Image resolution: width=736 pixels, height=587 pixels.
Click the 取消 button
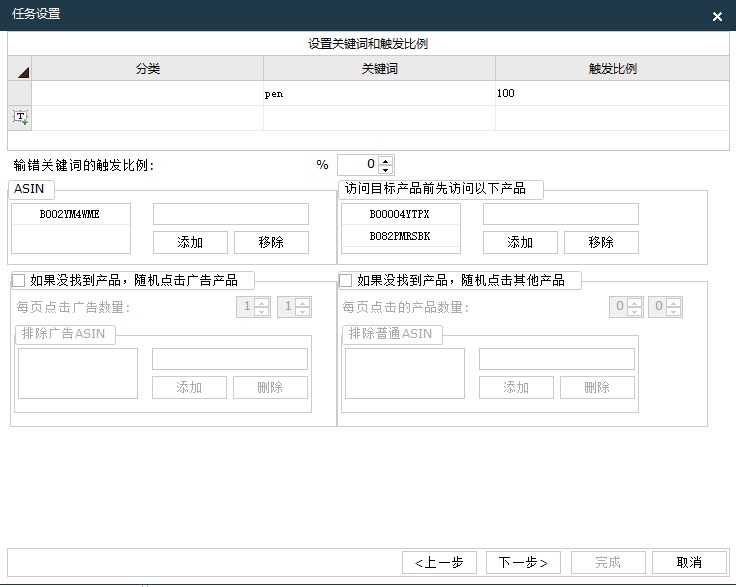coord(689,562)
